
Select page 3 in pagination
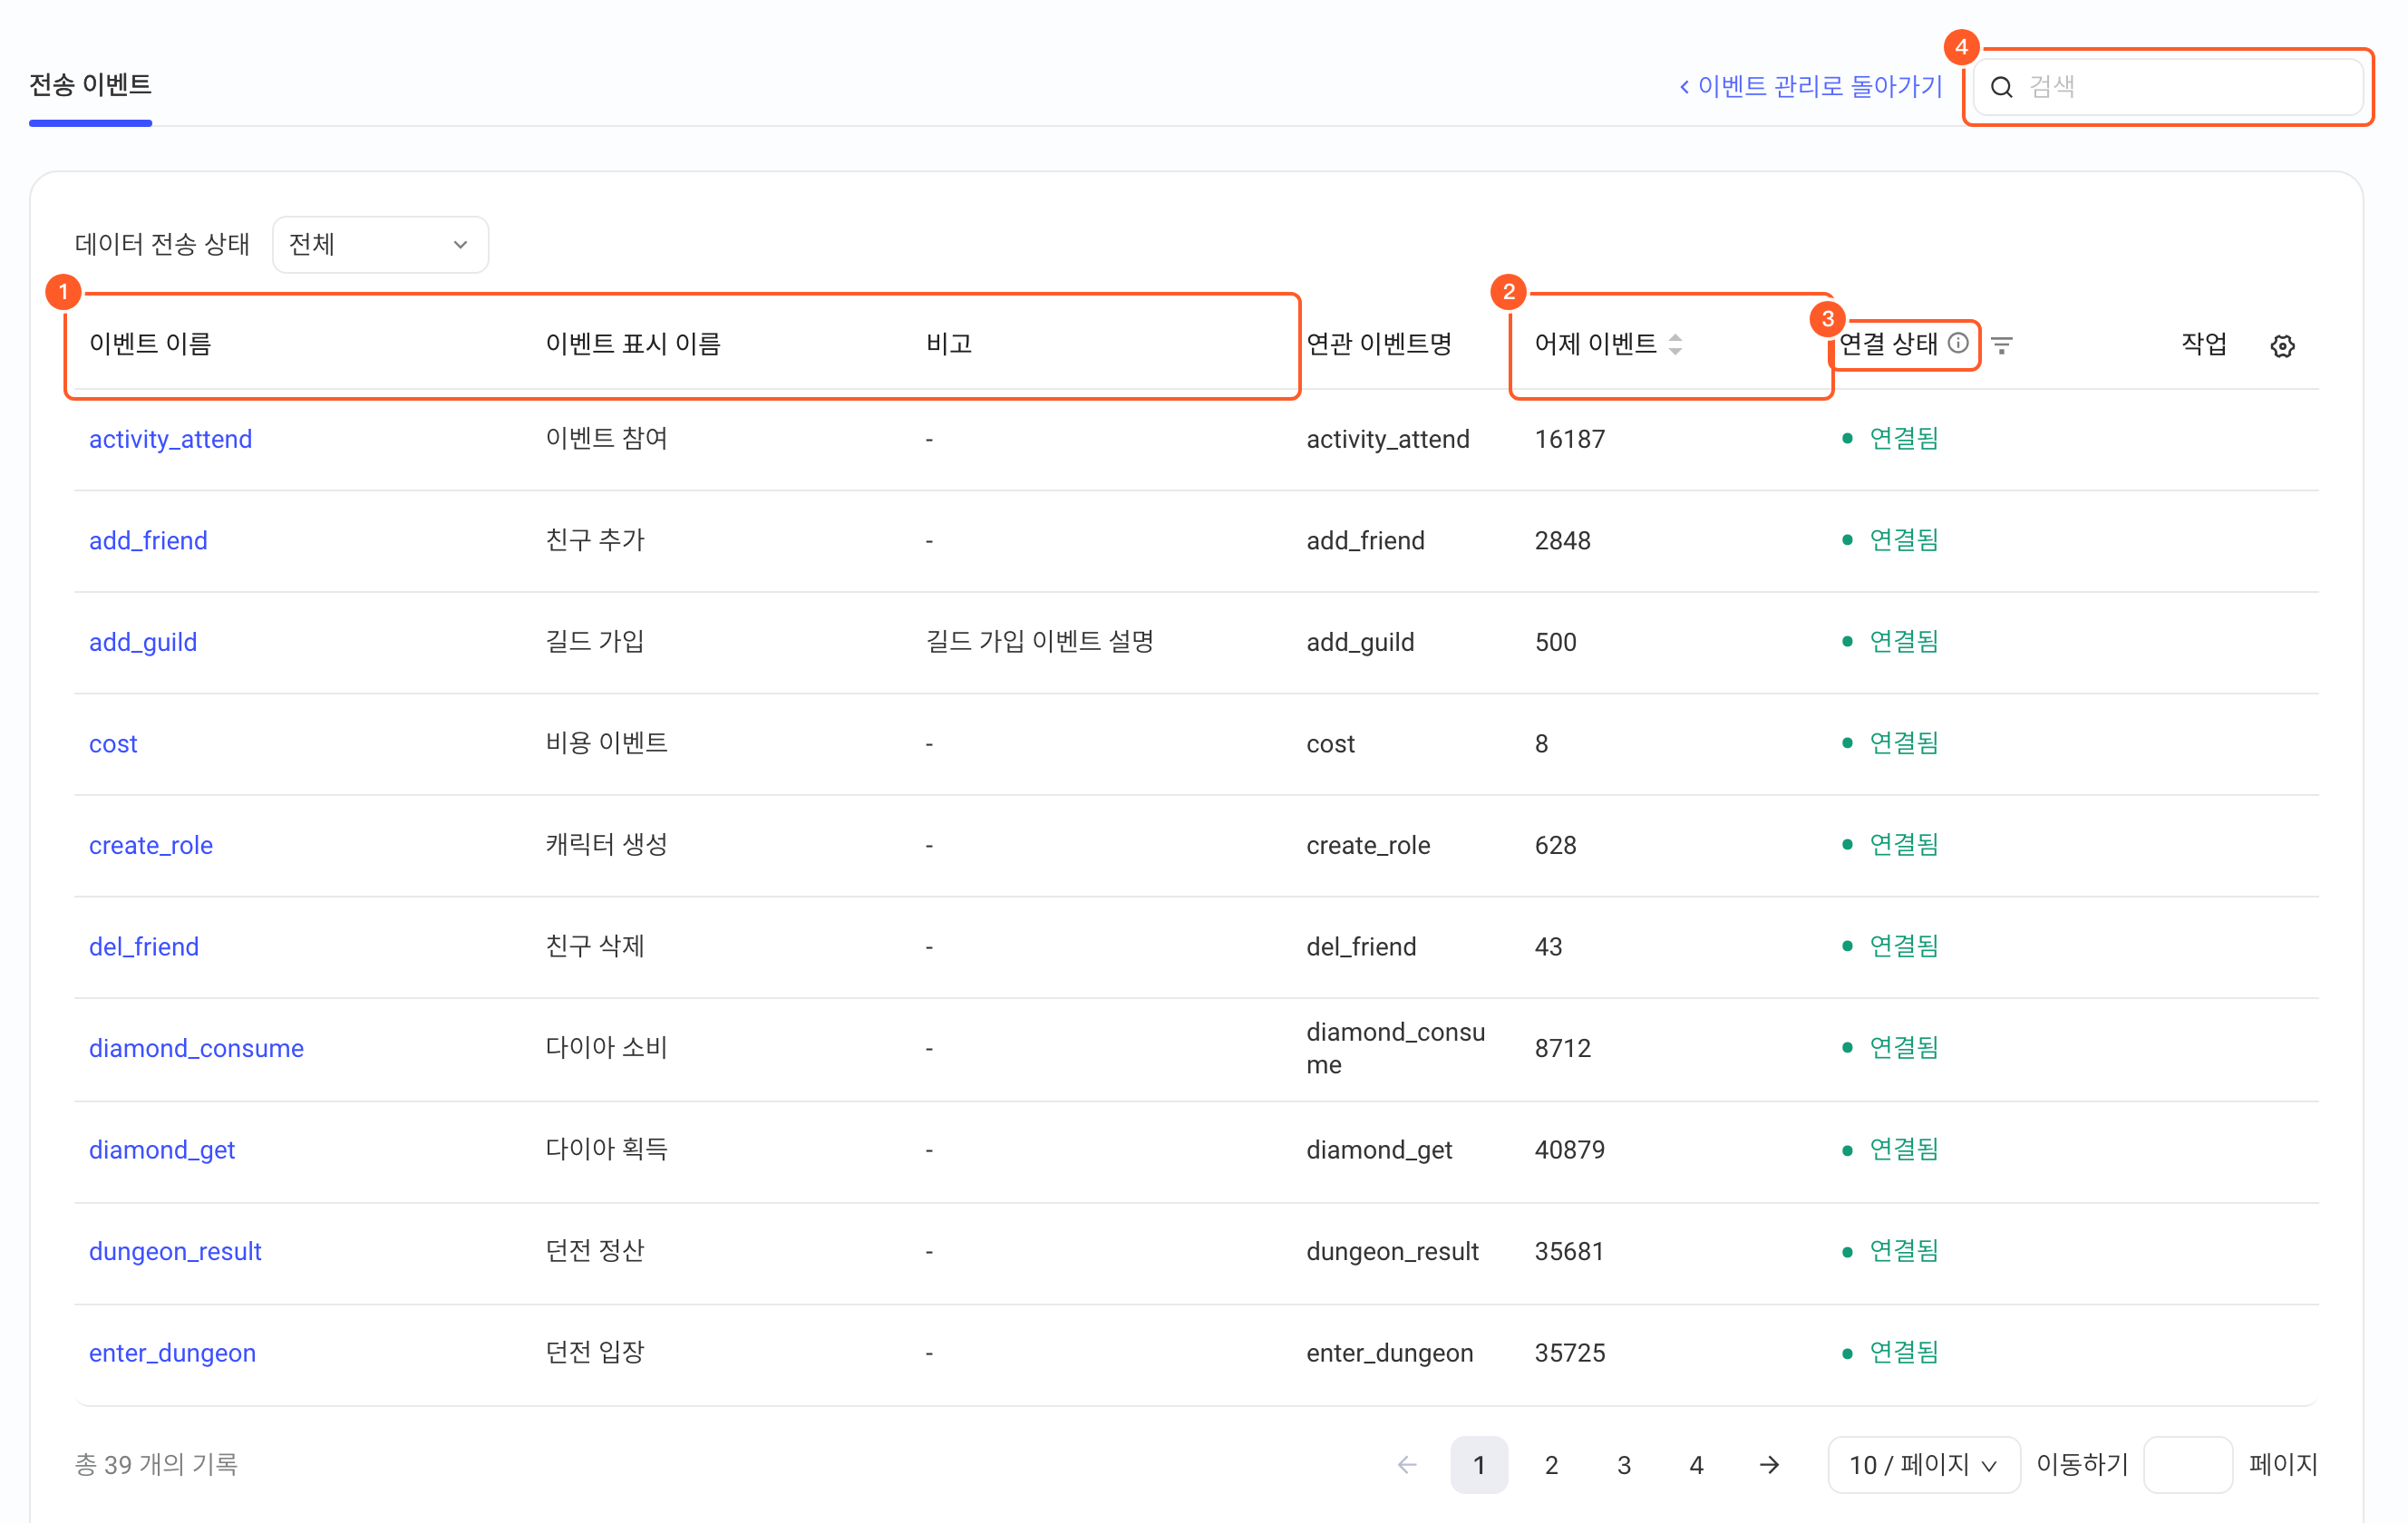tap(1624, 1465)
